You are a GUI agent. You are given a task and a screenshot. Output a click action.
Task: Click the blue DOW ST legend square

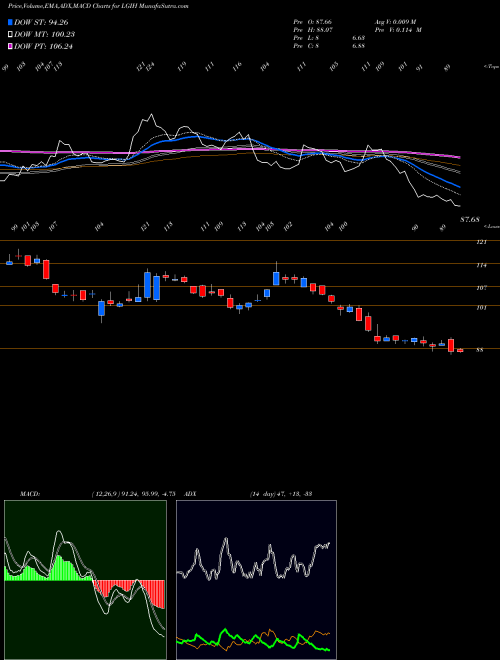pos(10,22)
